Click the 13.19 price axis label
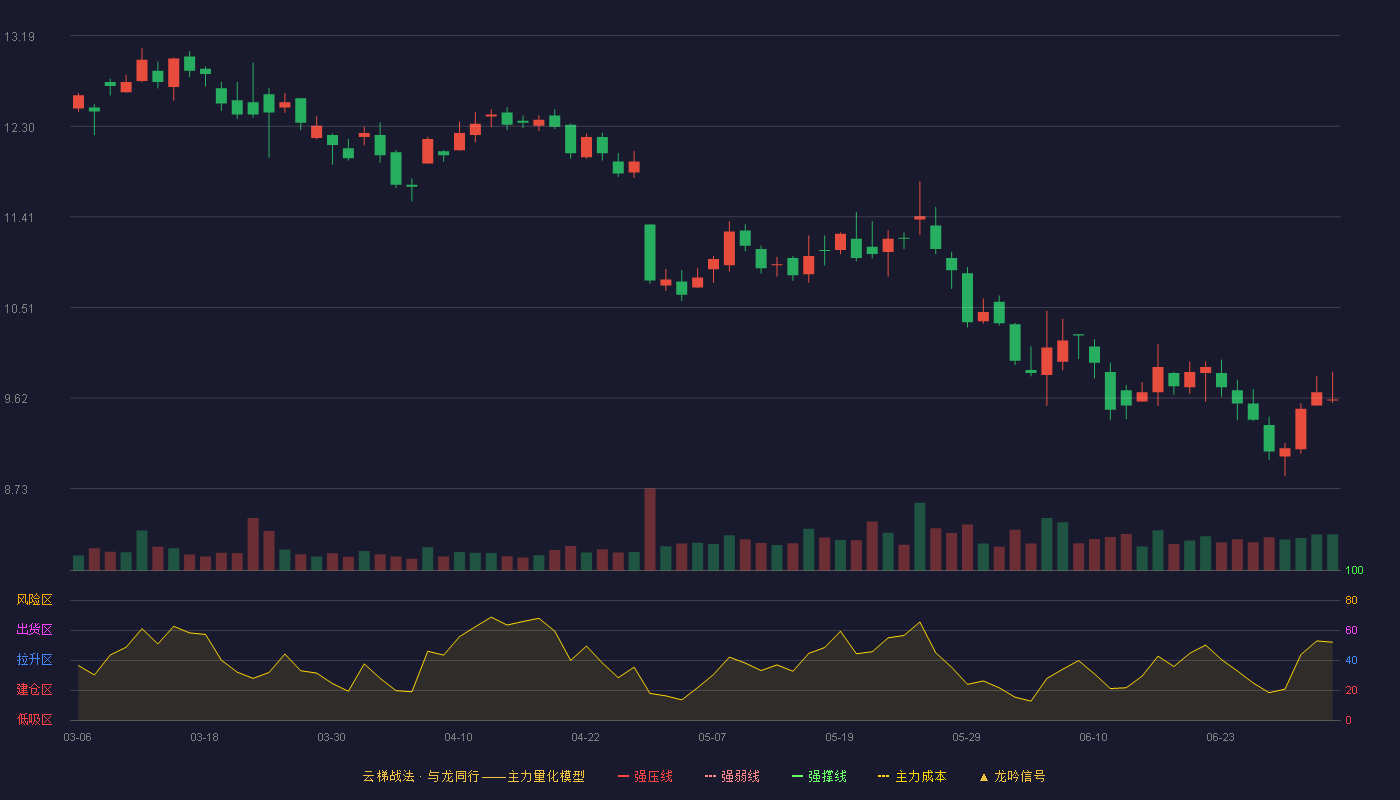The height and width of the screenshot is (800, 1400). [19, 37]
